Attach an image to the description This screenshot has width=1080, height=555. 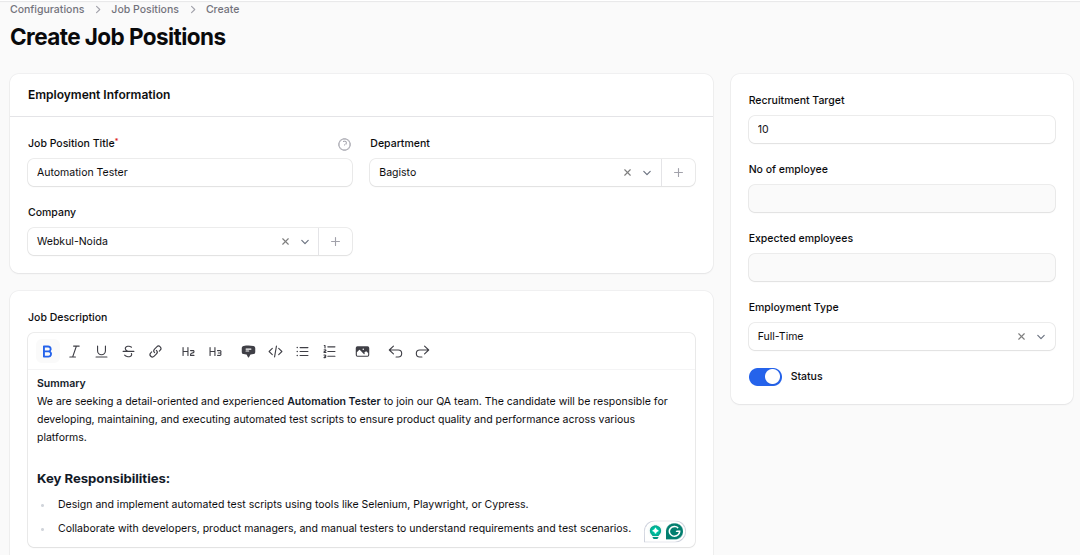point(362,352)
